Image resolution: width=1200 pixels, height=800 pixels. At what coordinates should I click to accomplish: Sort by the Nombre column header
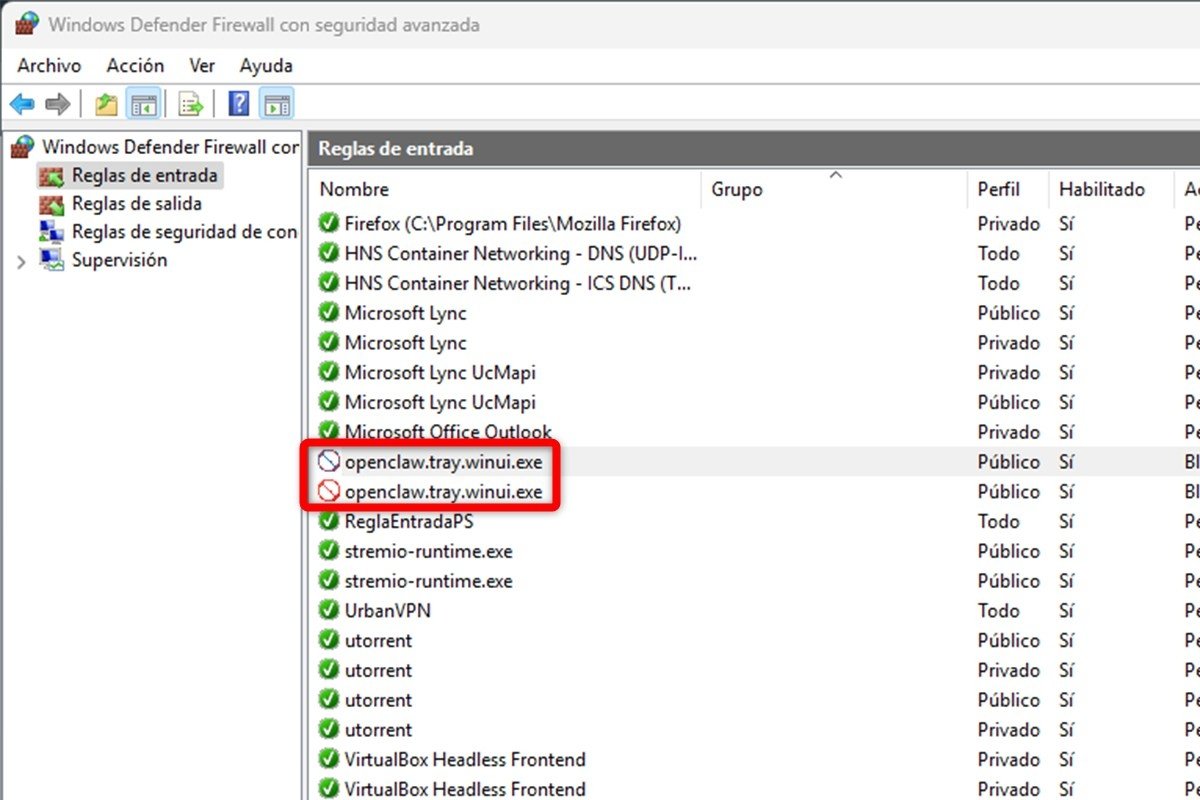click(x=506, y=189)
